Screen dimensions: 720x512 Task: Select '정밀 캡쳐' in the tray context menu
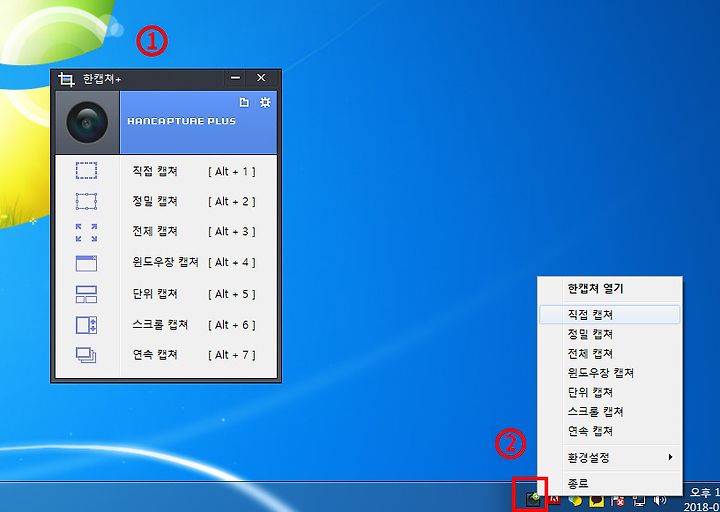(x=610, y=334)
